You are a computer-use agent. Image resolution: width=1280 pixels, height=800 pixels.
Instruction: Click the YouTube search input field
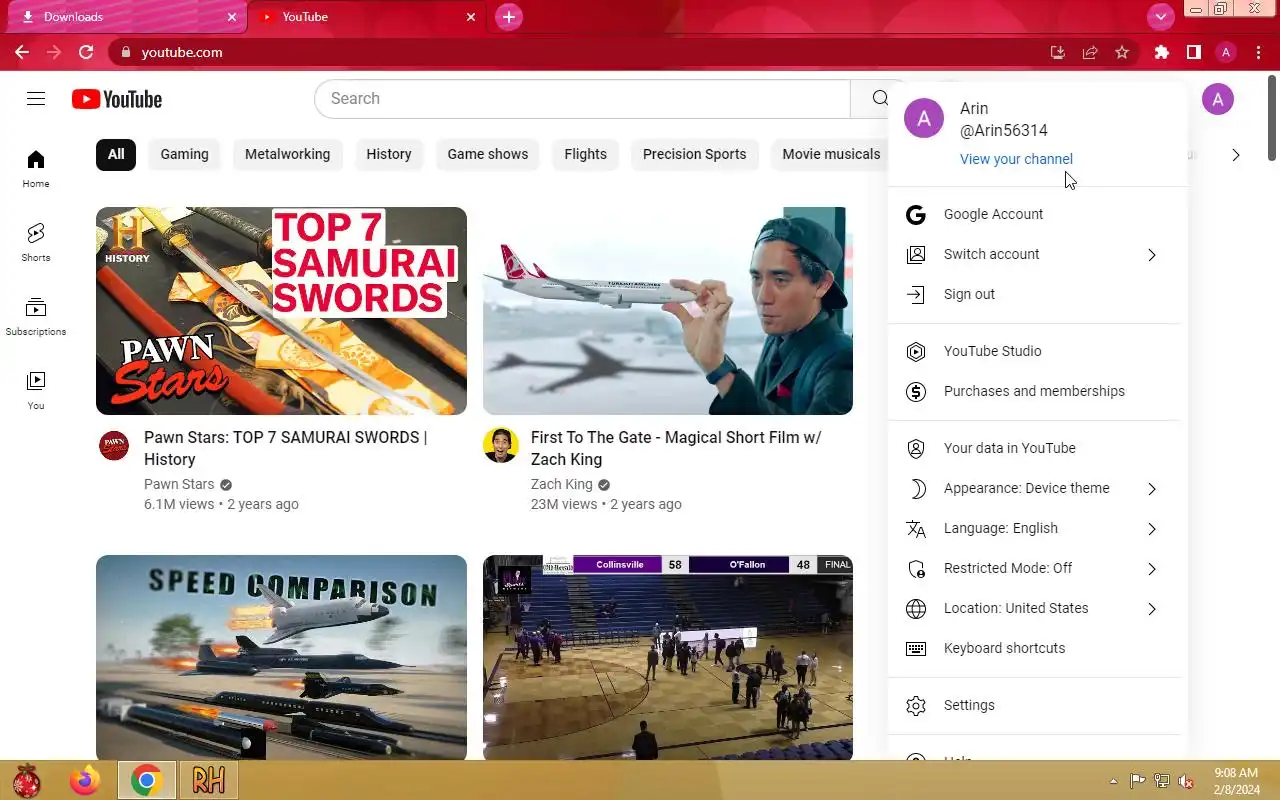[582, 98]
